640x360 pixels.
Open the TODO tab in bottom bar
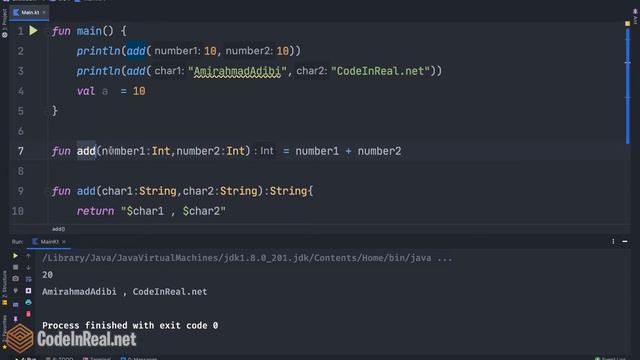(60, 358)
